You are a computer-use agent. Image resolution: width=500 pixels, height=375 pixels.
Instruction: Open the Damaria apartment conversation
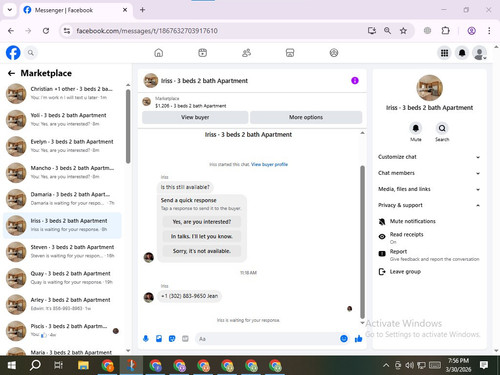(x=63, y=199)
